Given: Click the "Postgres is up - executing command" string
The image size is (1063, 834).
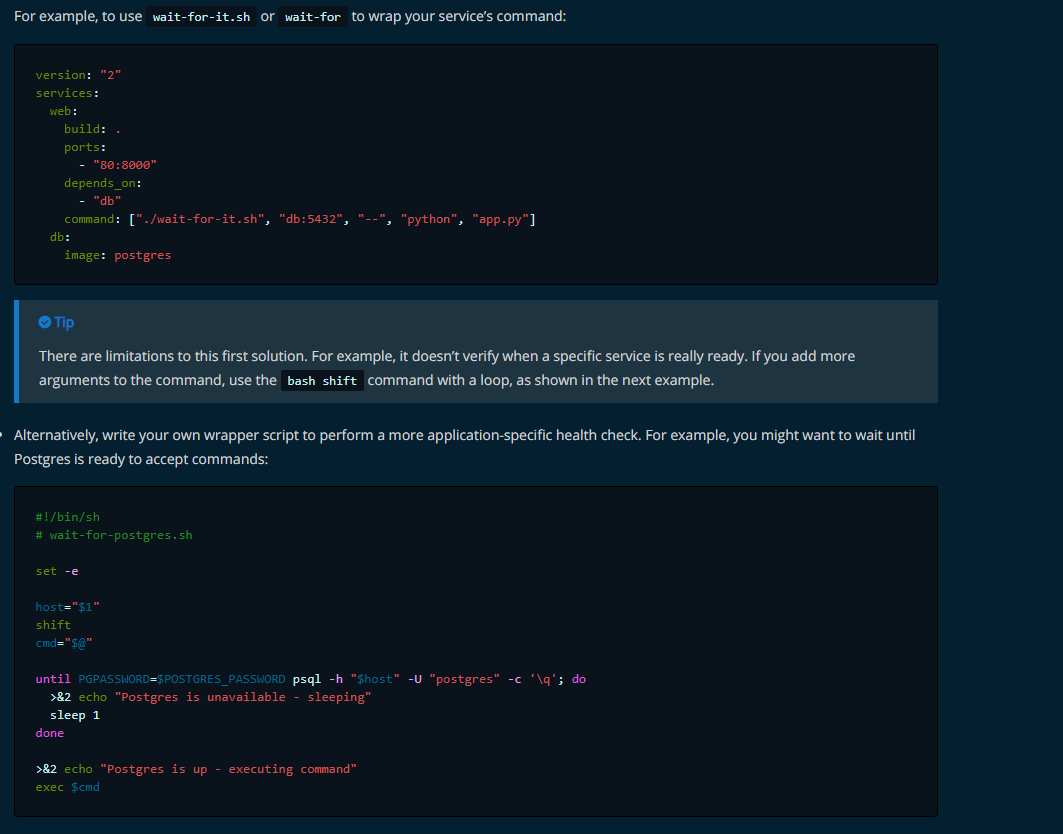Looking at the screenshot, I should point(228,769).
